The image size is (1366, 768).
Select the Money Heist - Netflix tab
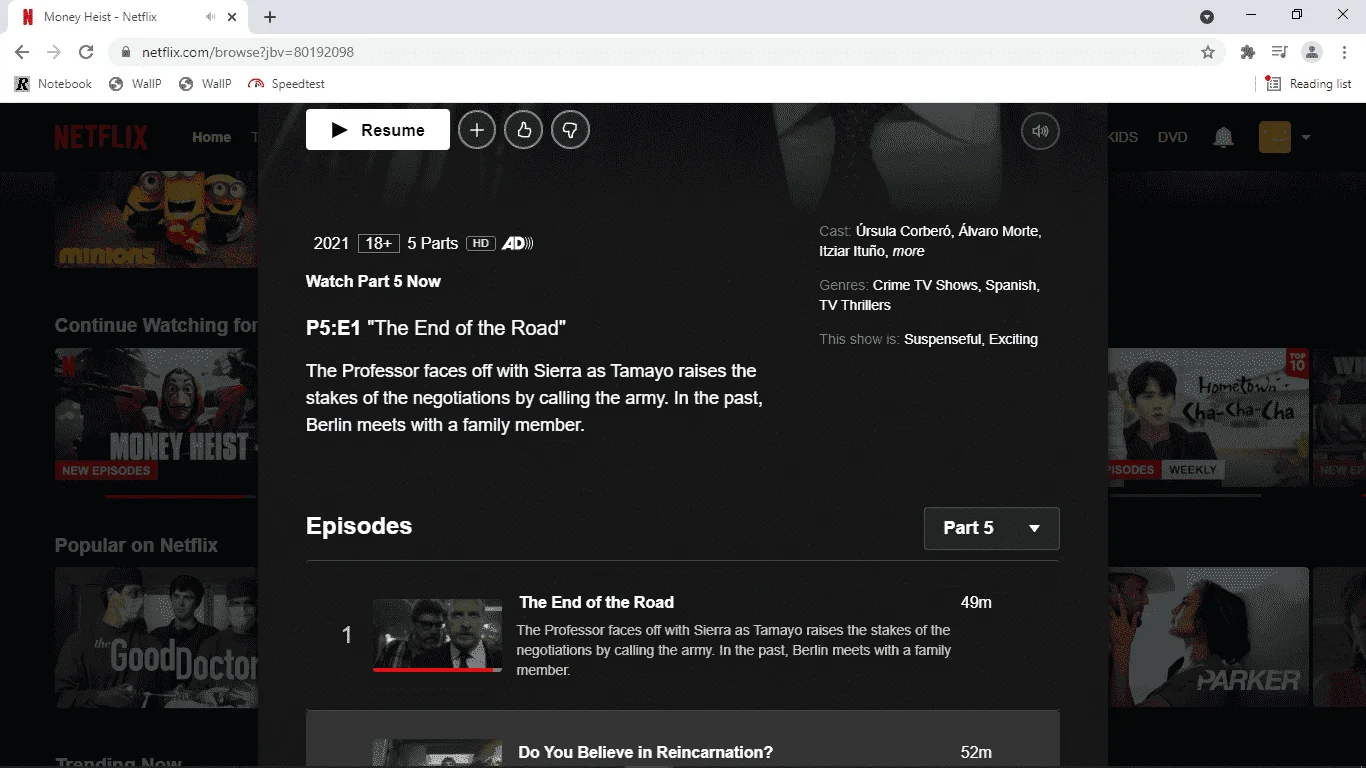pyautogui.click(x=130, y=17)
